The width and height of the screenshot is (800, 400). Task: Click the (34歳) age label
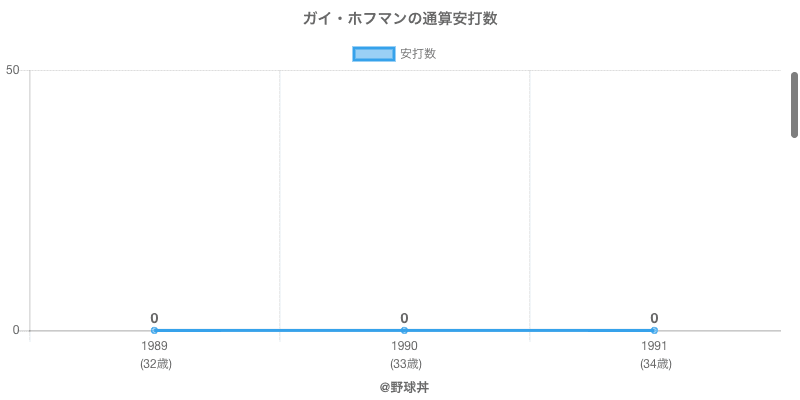pyautogui.click(x=655, y=364)
